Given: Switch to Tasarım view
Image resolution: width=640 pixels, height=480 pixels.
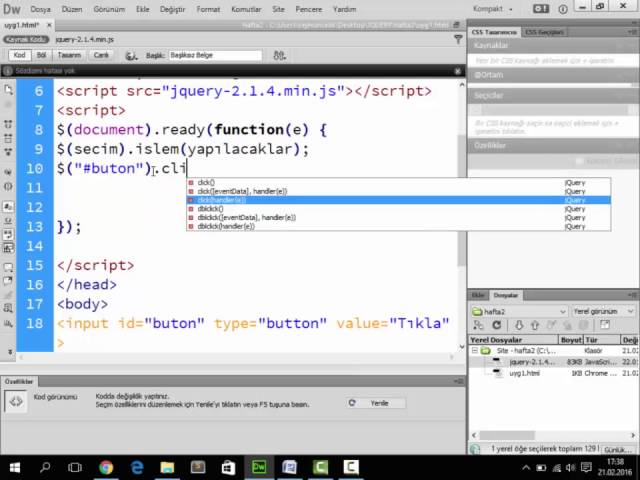Looking at the screenshot, I should [69, 55].
